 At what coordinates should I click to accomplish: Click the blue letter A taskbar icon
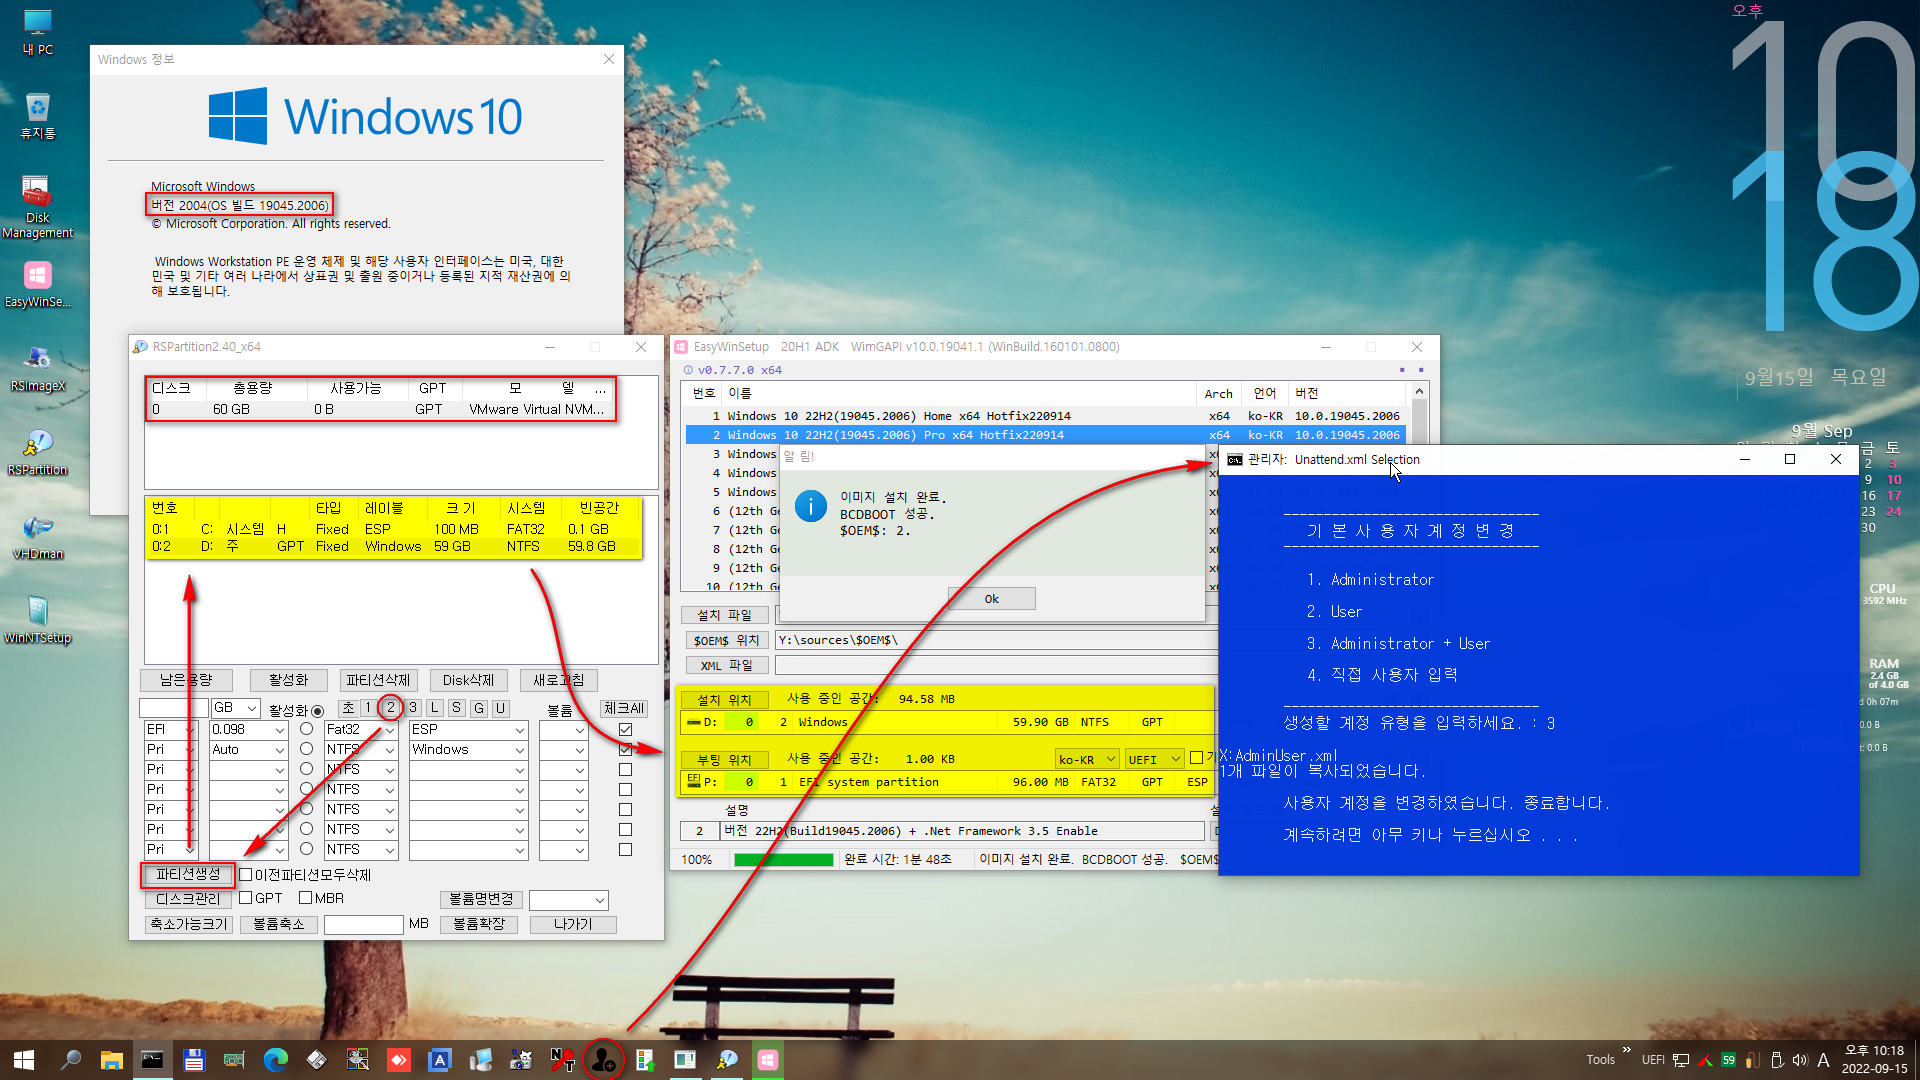[440, 1060]
